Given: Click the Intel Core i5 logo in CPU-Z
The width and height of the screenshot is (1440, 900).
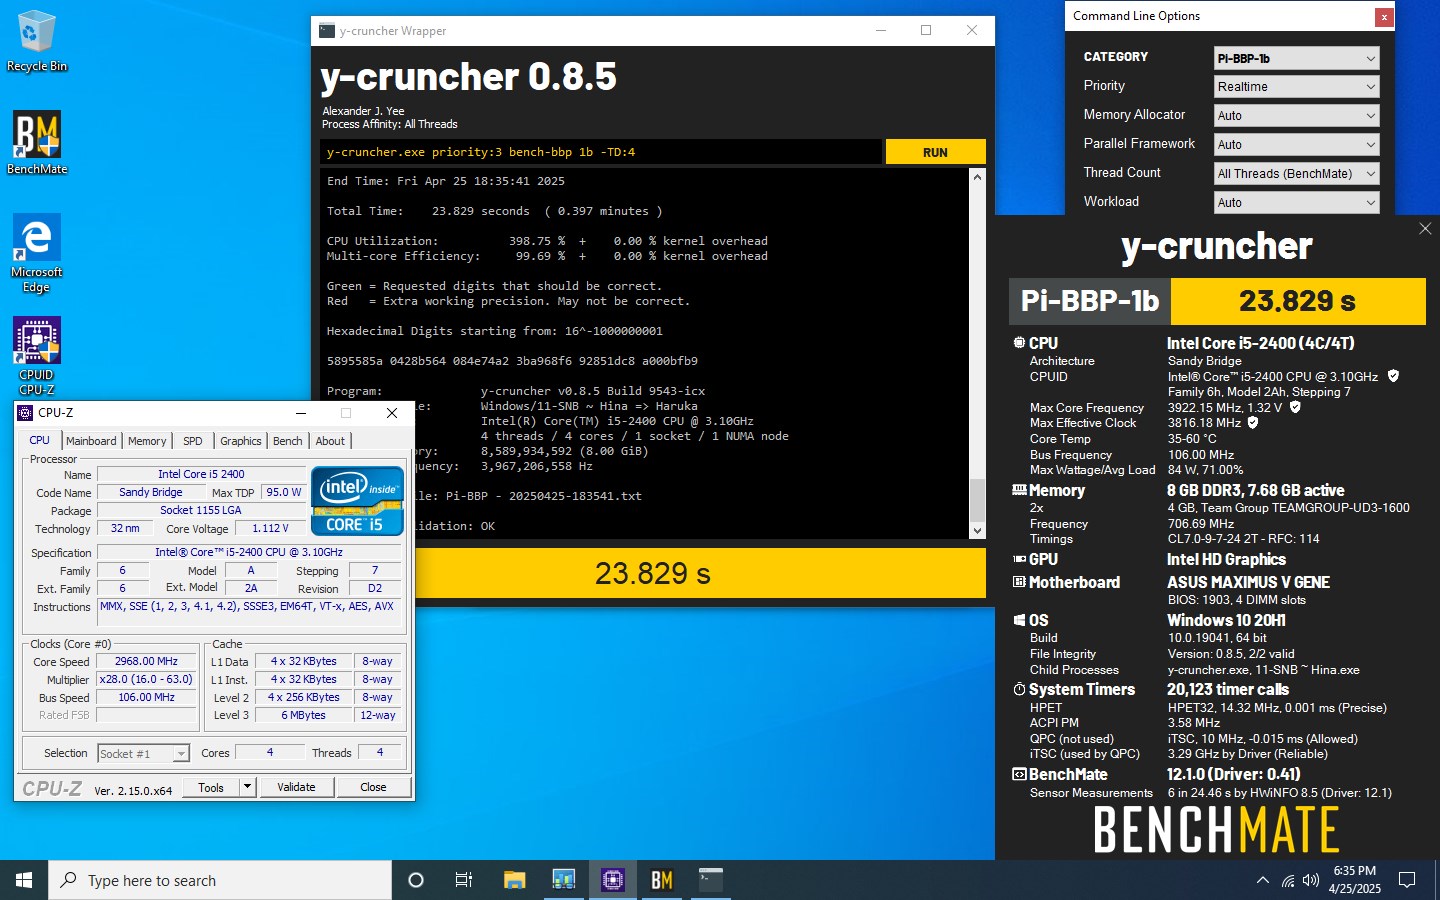Looking at the screenshot, I should tap(357, 501).
